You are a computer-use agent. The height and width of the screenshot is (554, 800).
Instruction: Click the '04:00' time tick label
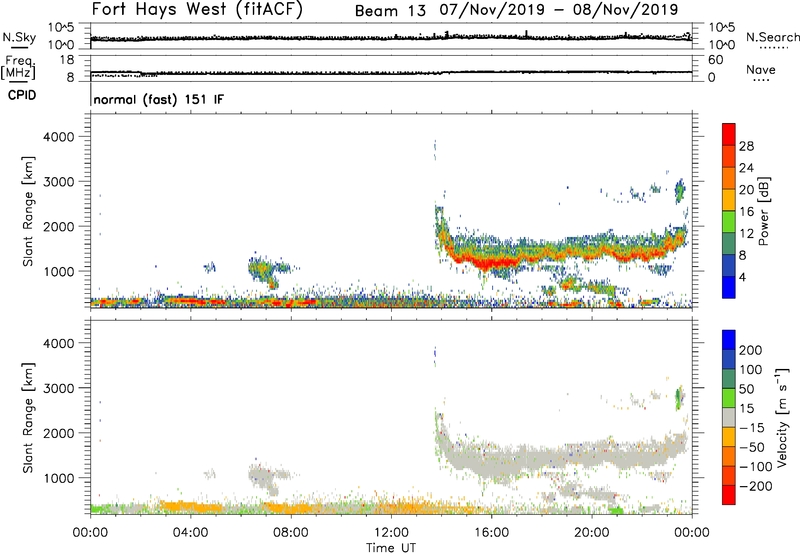(x=190, y=533)
